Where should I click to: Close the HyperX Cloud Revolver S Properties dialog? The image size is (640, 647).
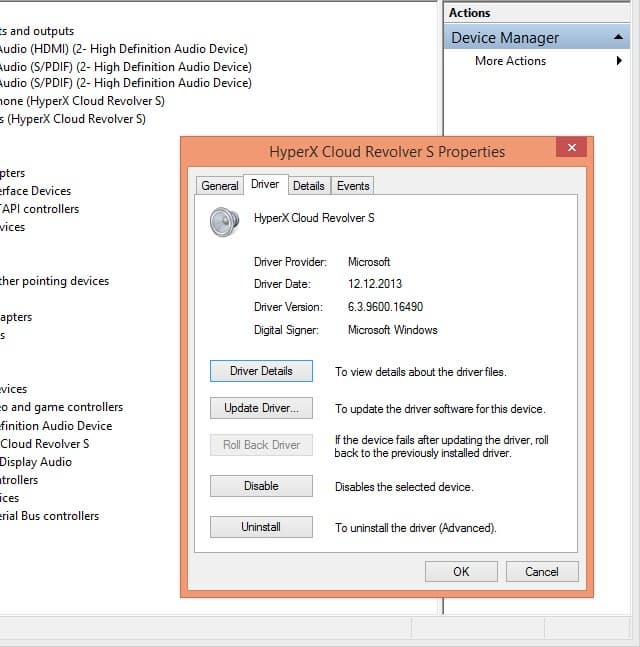click(x=571, y=147)
